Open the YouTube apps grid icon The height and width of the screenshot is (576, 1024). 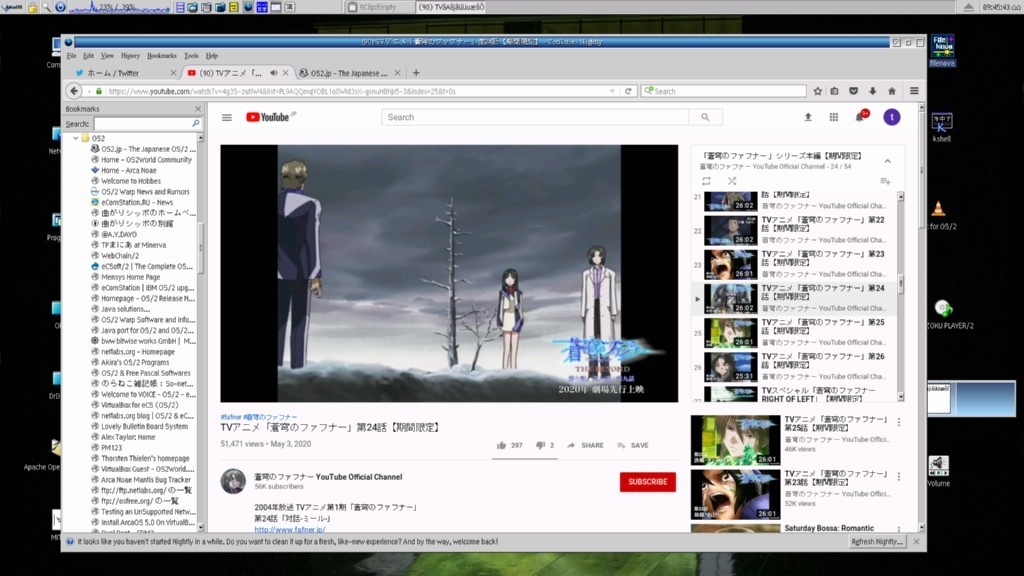[x=834, y=117]
